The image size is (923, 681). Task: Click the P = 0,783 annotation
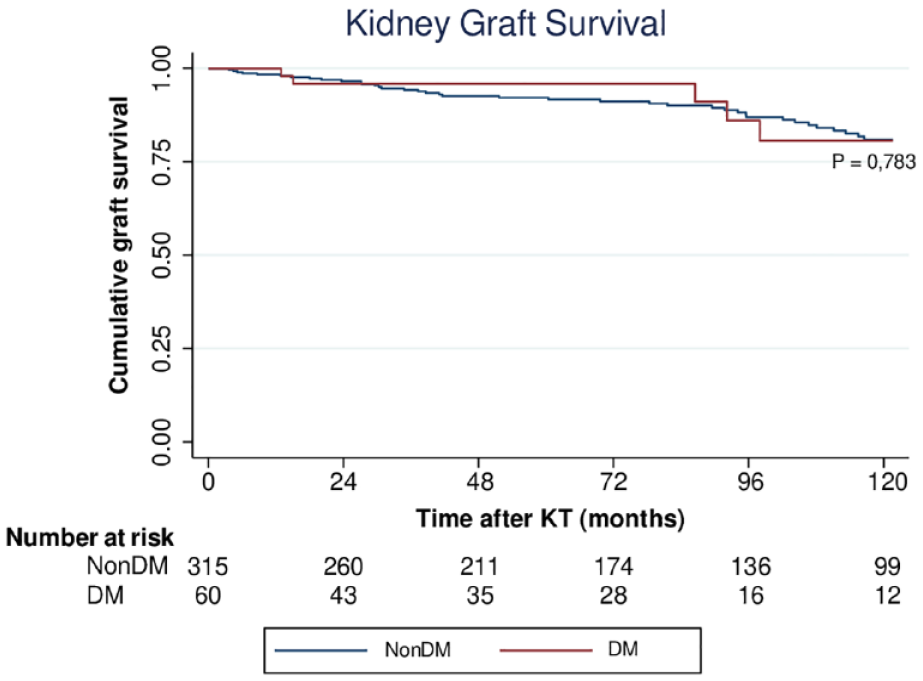click(x=874, y=160)
